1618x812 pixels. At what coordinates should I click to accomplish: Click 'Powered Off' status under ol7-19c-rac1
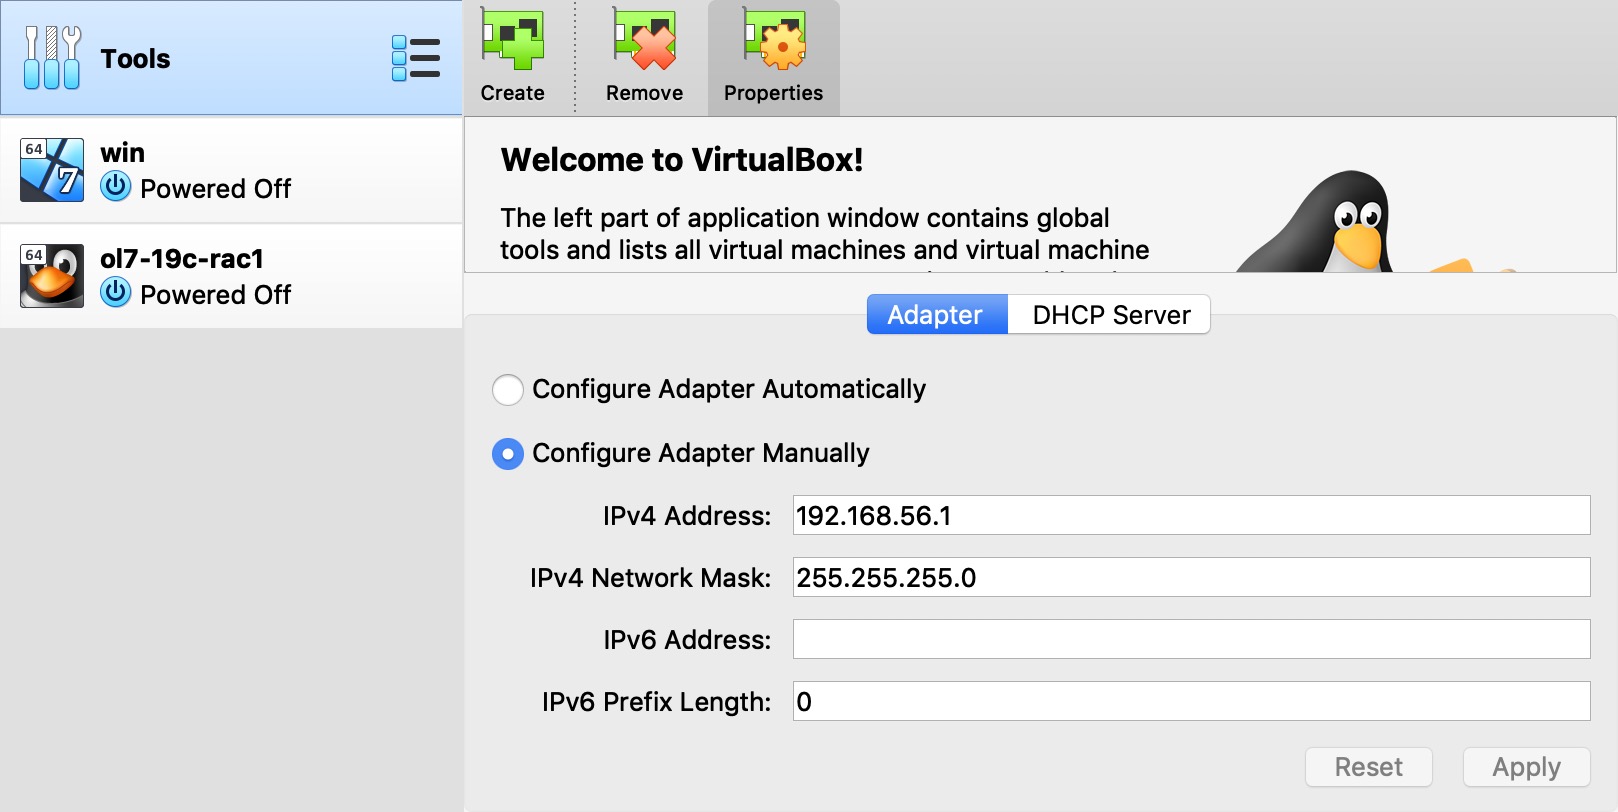216,295
